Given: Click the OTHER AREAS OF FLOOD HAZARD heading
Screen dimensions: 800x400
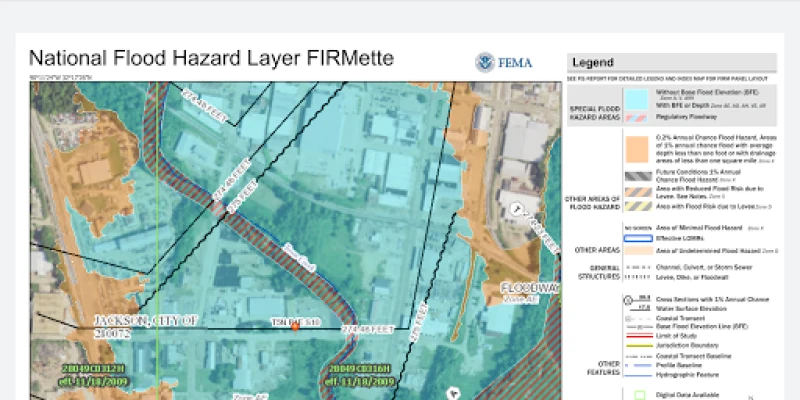Looking at the screenshot, I should point(592,203).
